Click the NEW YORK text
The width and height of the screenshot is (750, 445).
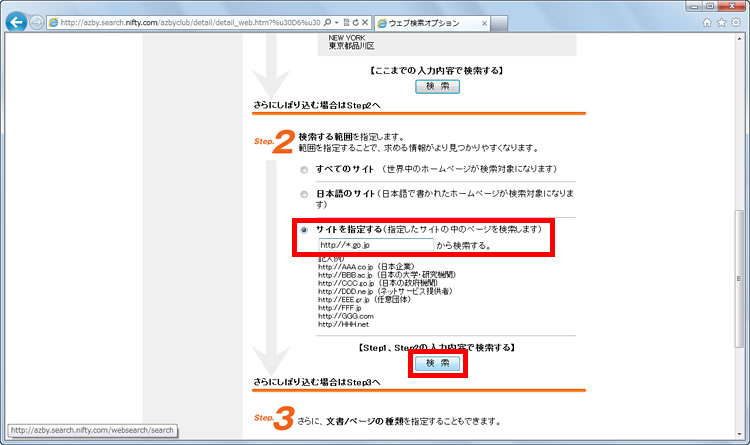point(347,38)
